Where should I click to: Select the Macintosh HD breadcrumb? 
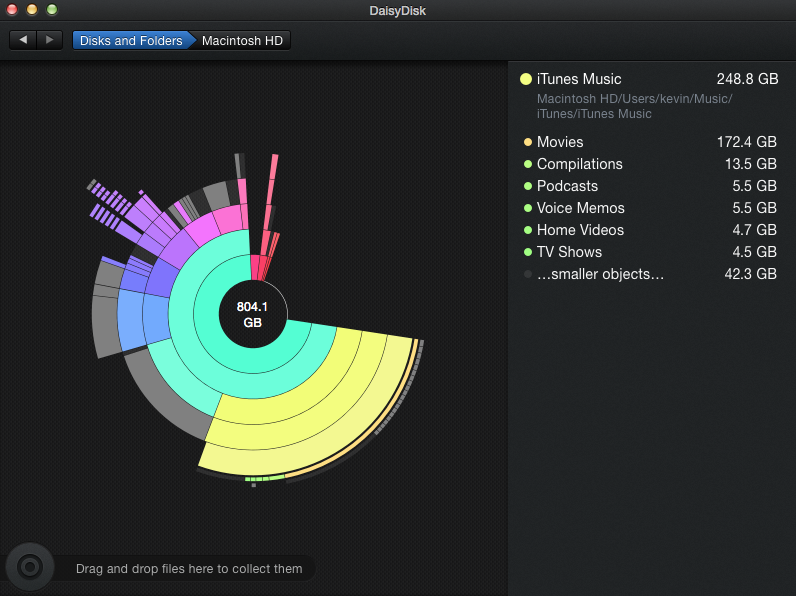click(x=242, y=41)
